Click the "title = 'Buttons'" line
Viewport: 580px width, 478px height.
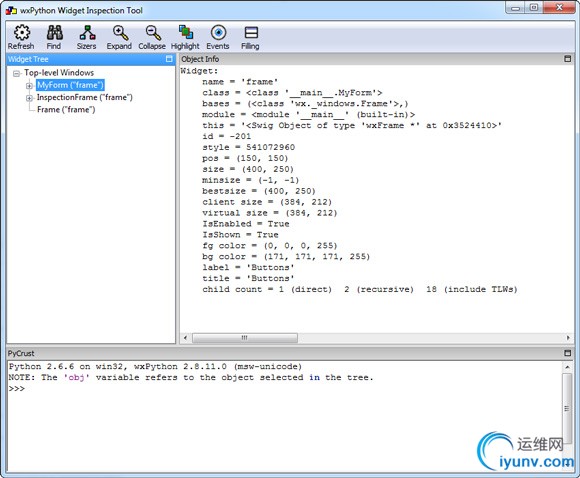(x=248, y=279)
